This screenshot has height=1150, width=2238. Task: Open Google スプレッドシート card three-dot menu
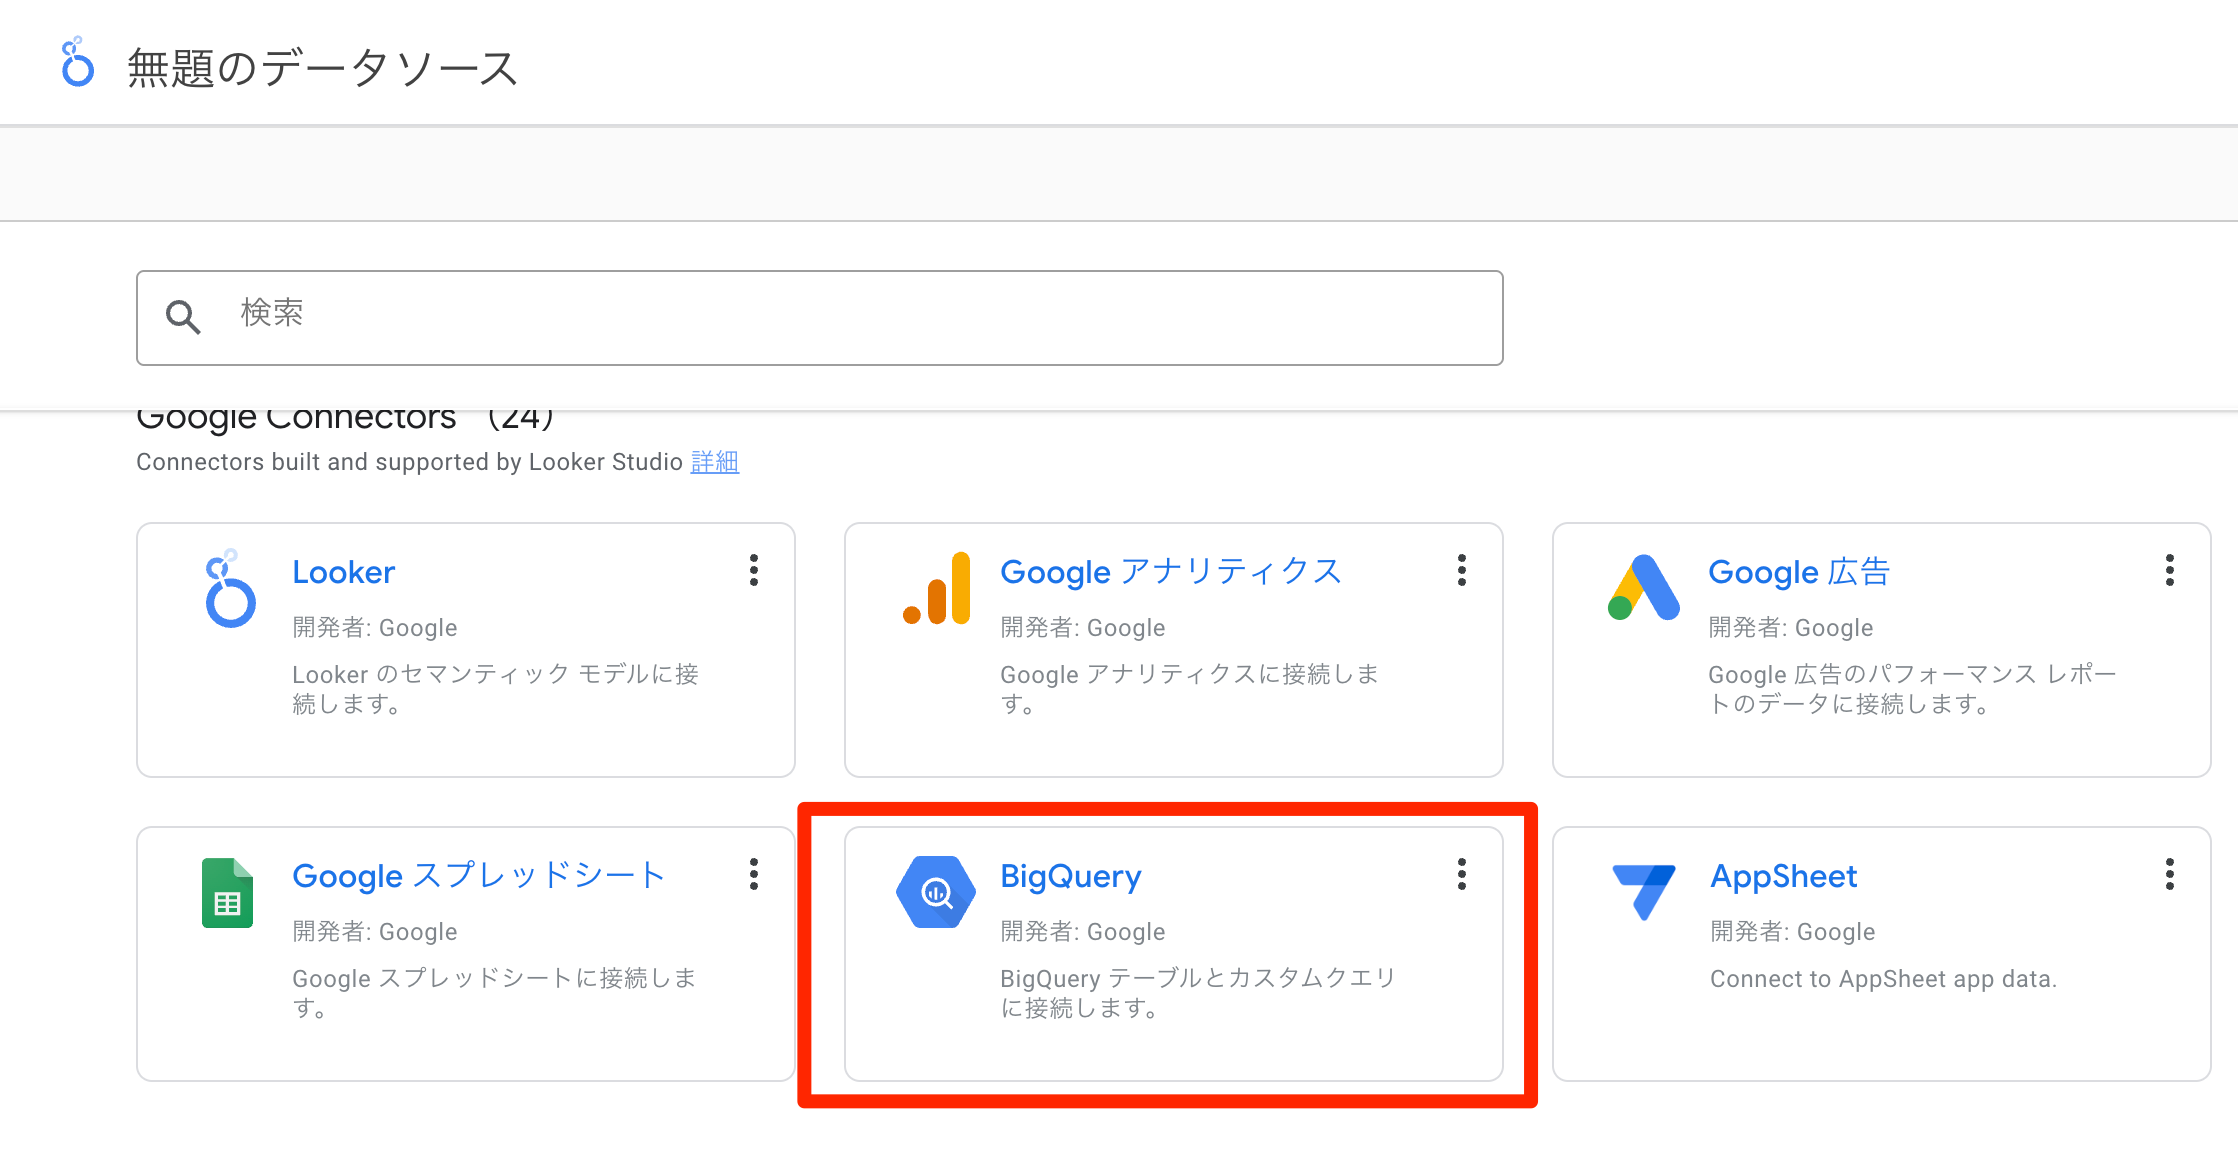(754, 875)
